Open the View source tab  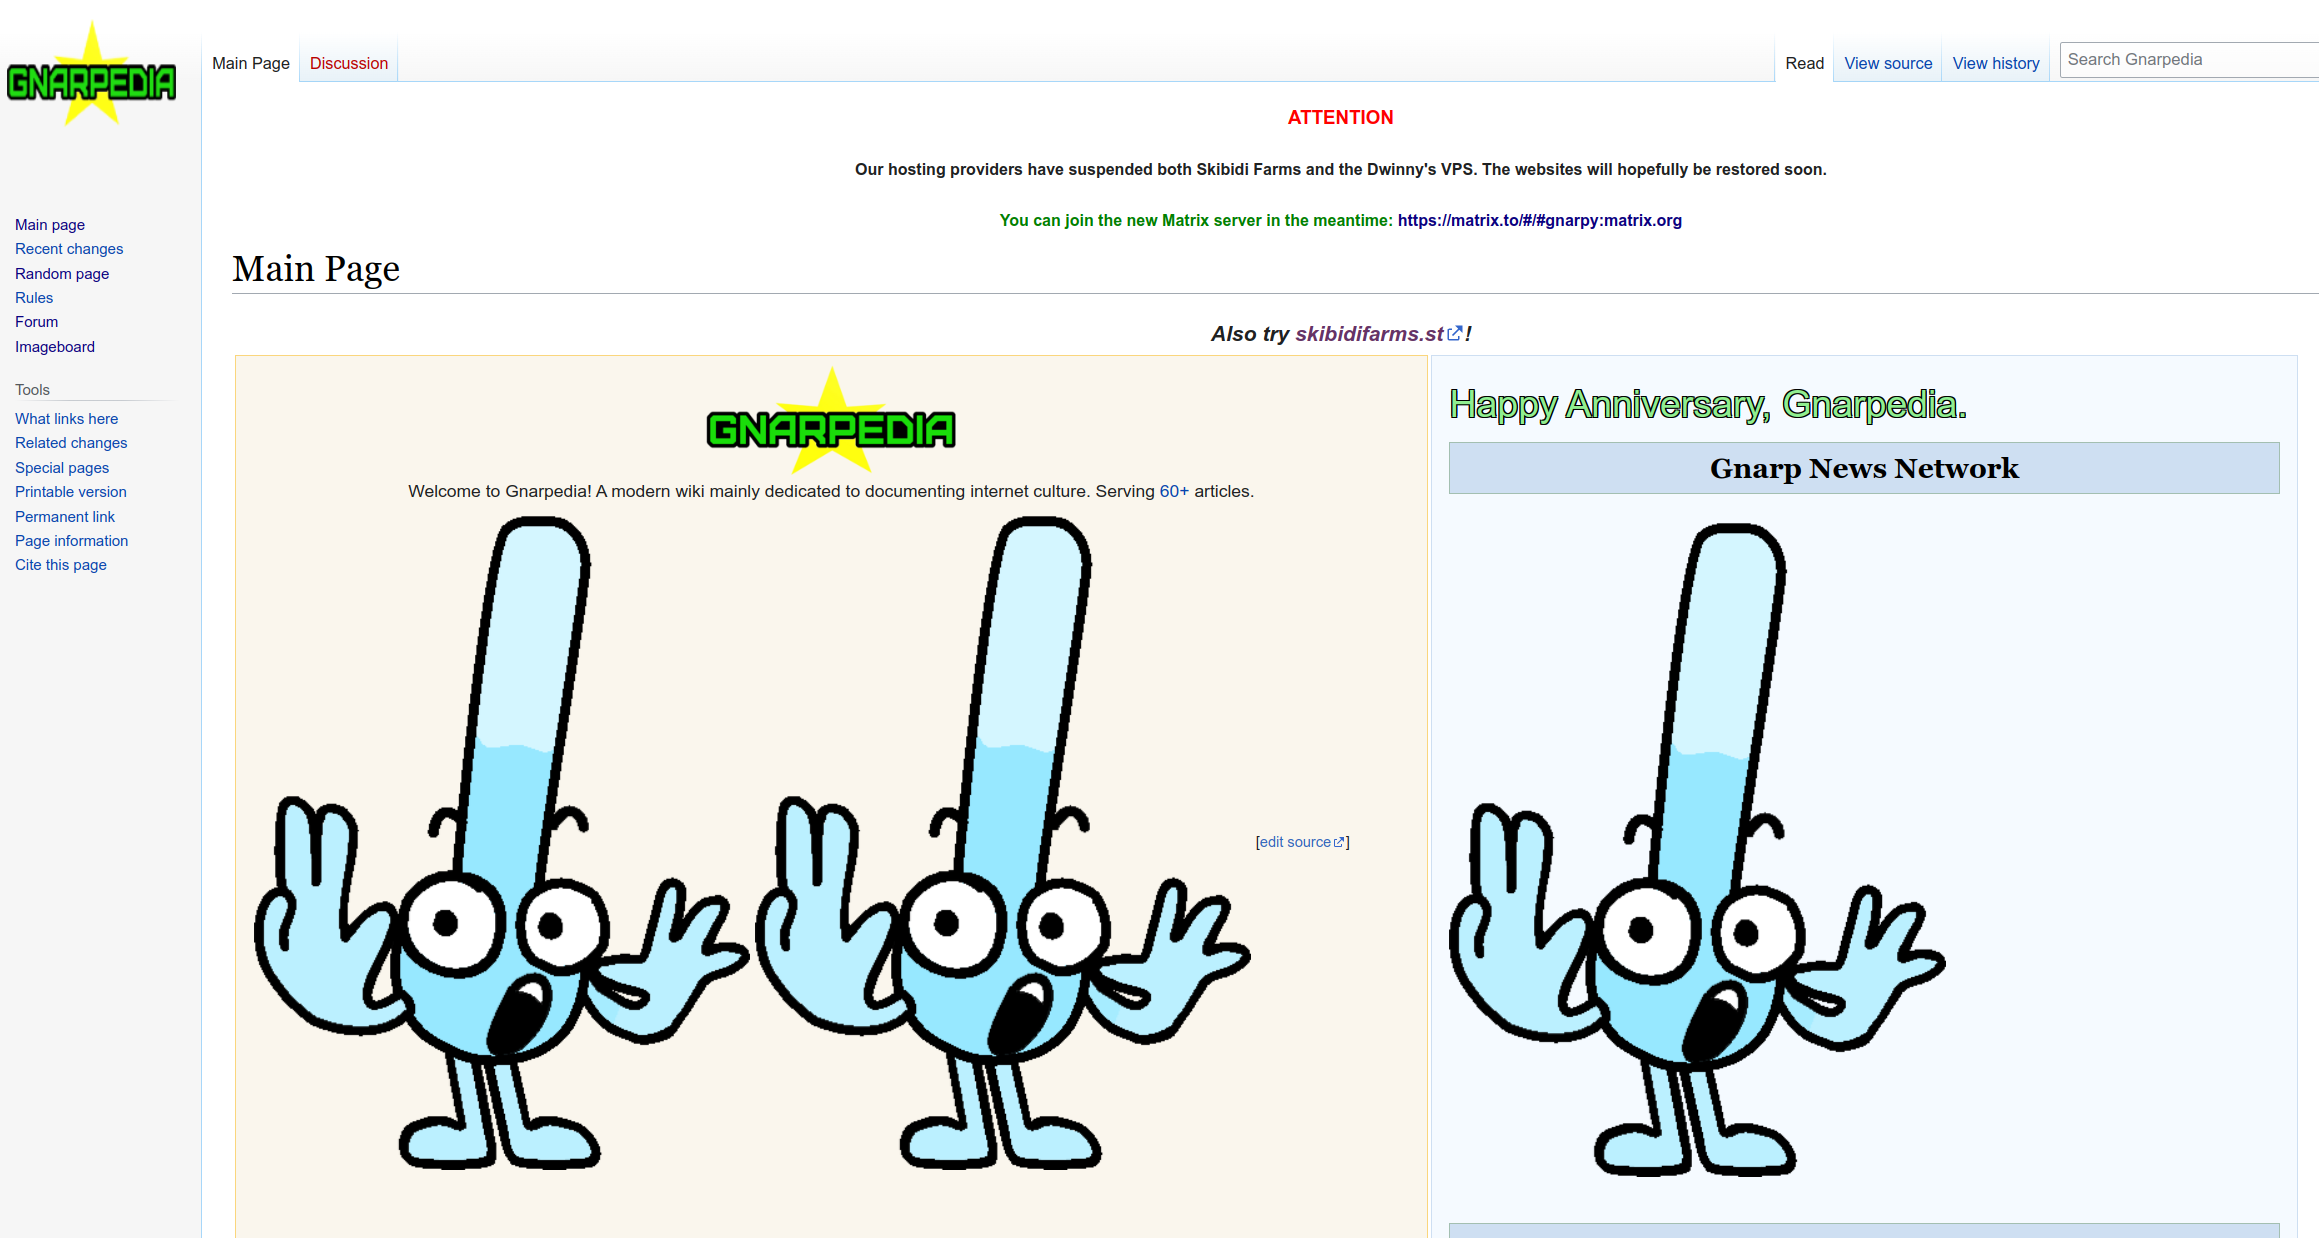1887,63
